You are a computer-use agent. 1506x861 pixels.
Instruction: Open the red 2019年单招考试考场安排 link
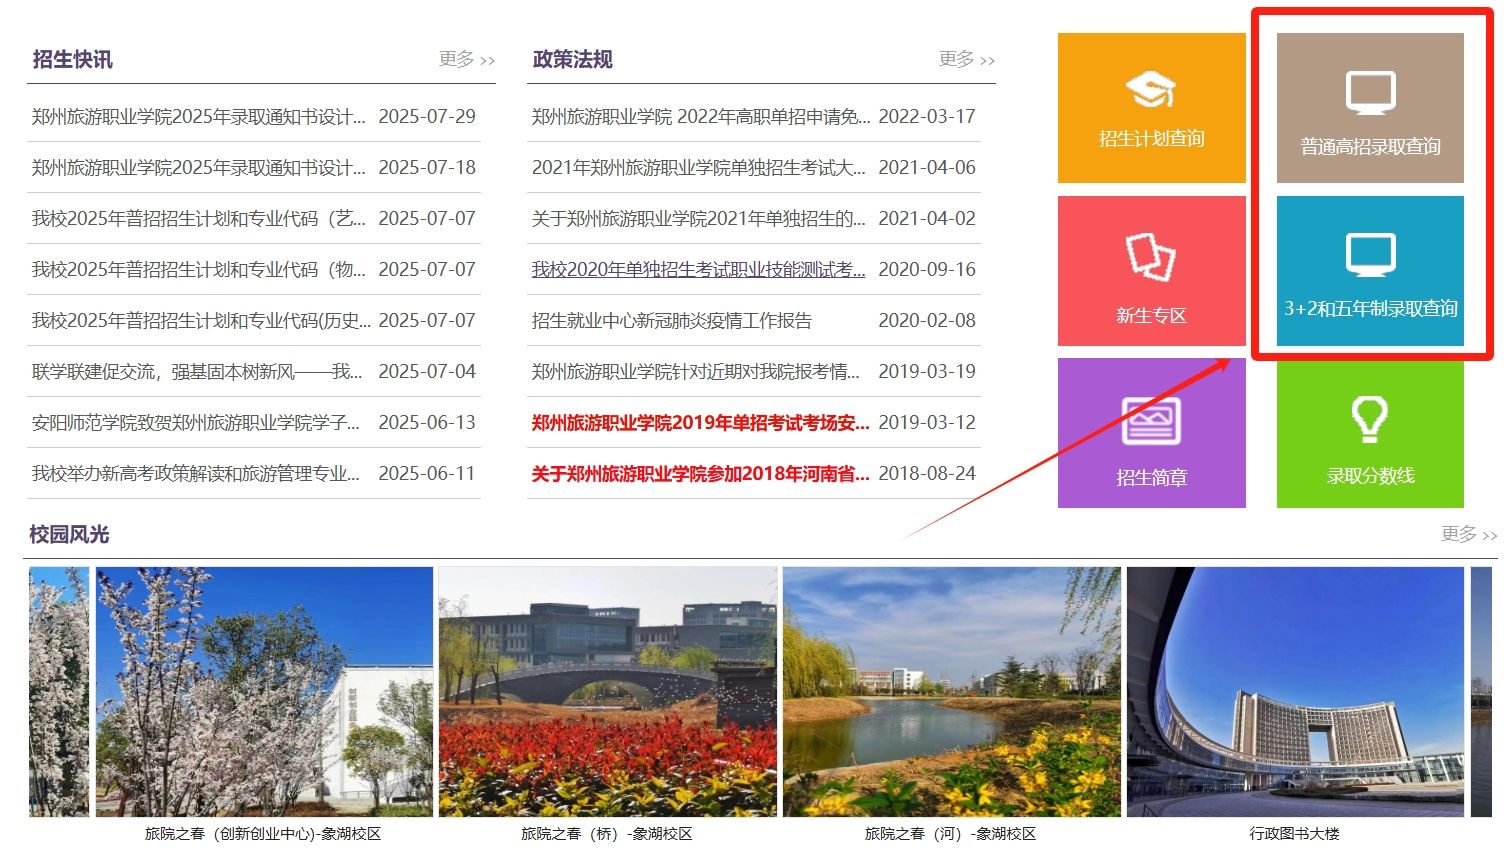(699, 423)
